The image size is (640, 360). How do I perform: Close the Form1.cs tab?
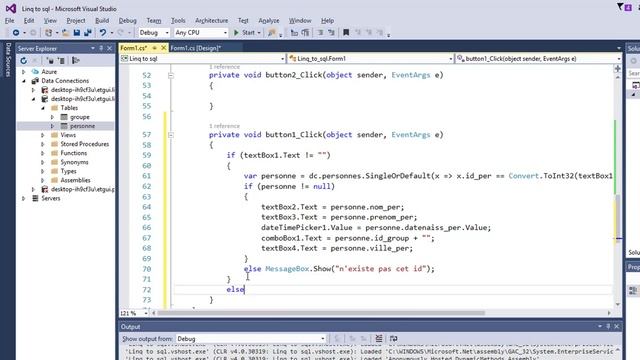coord(164,48)
